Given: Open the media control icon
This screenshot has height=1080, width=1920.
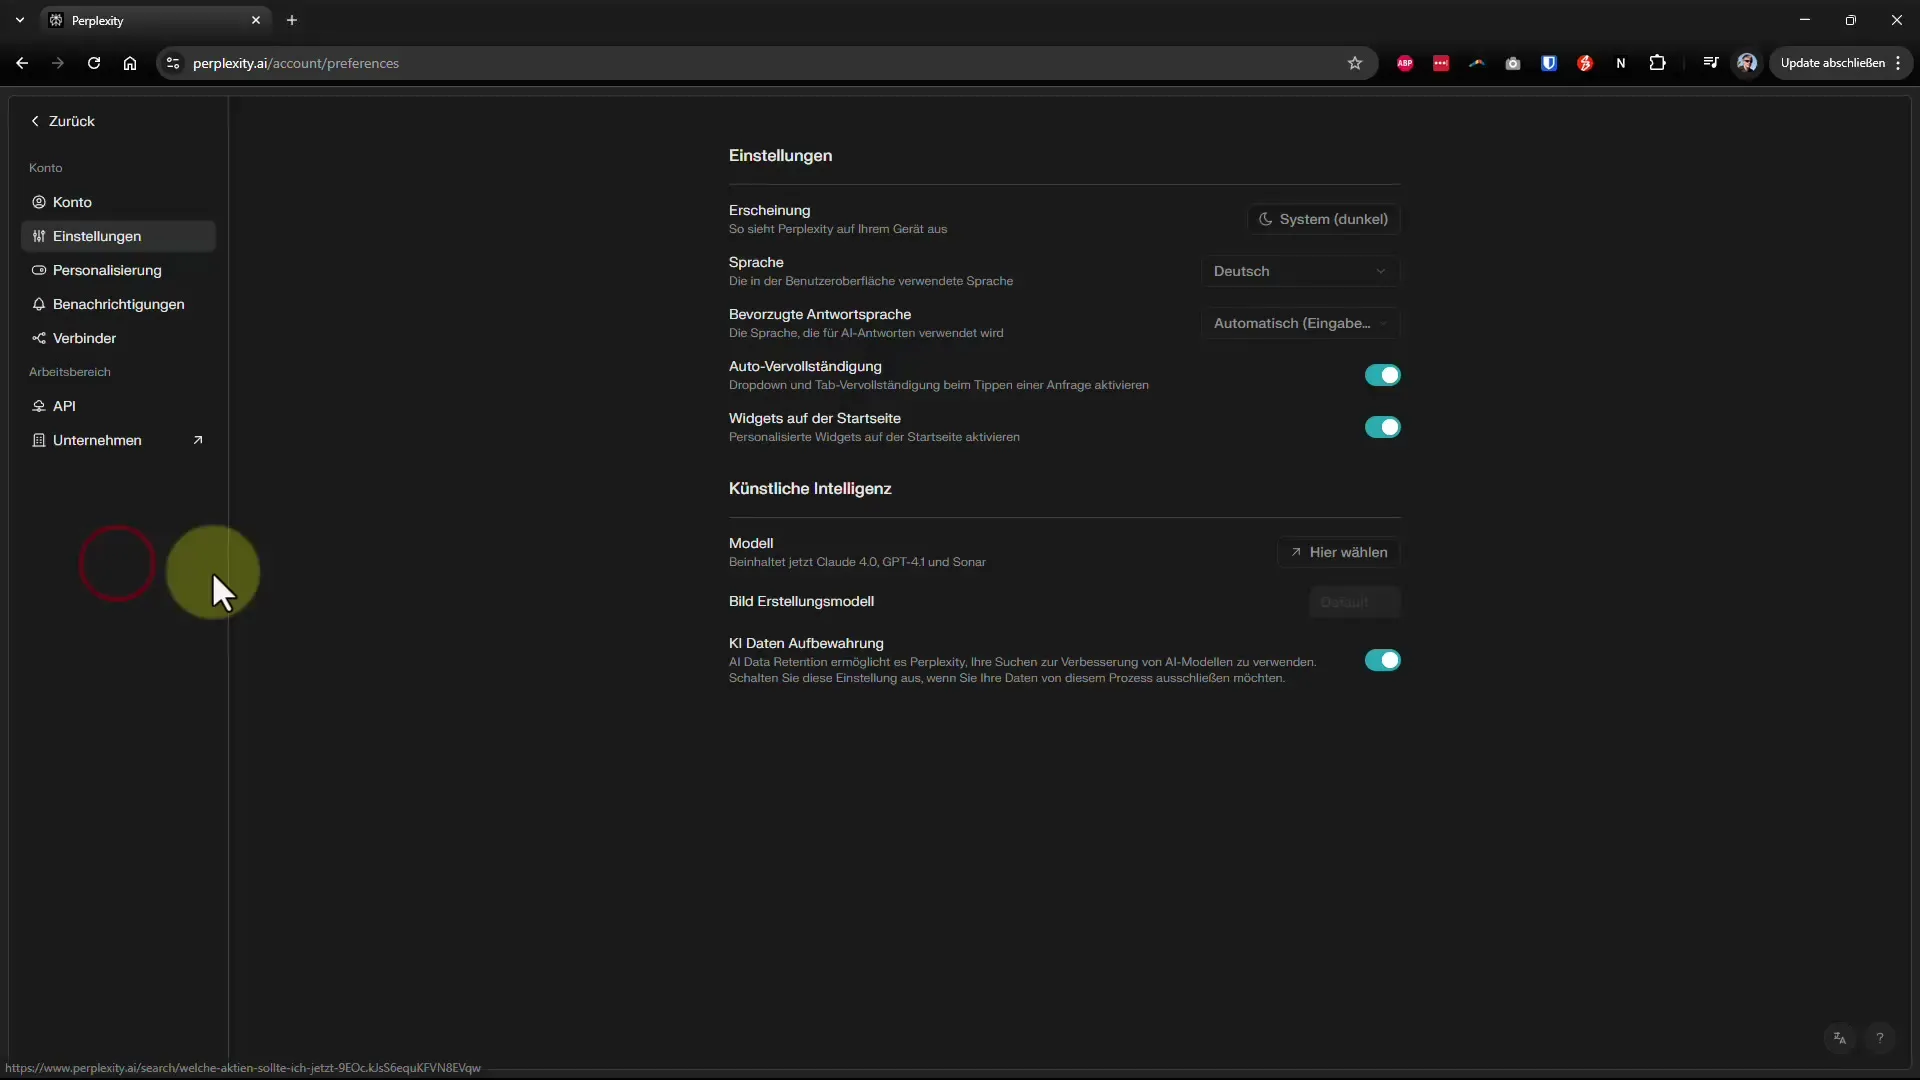Looking at the screenshot, I should (1711, 63).
